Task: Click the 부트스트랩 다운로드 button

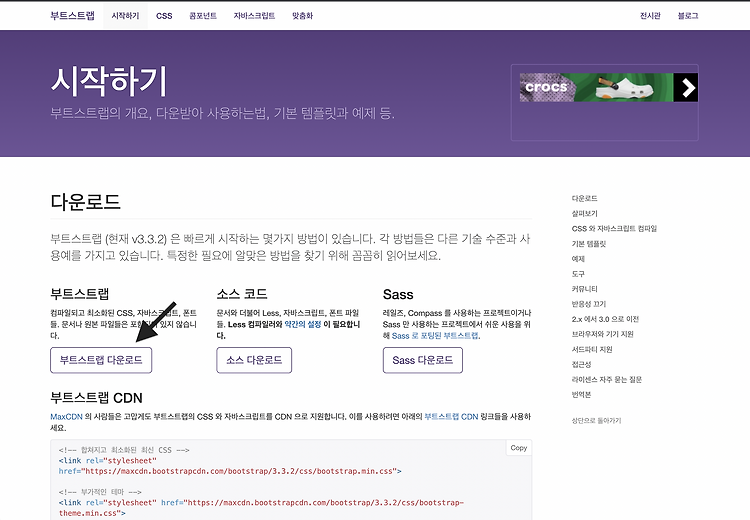Action: 101,360
